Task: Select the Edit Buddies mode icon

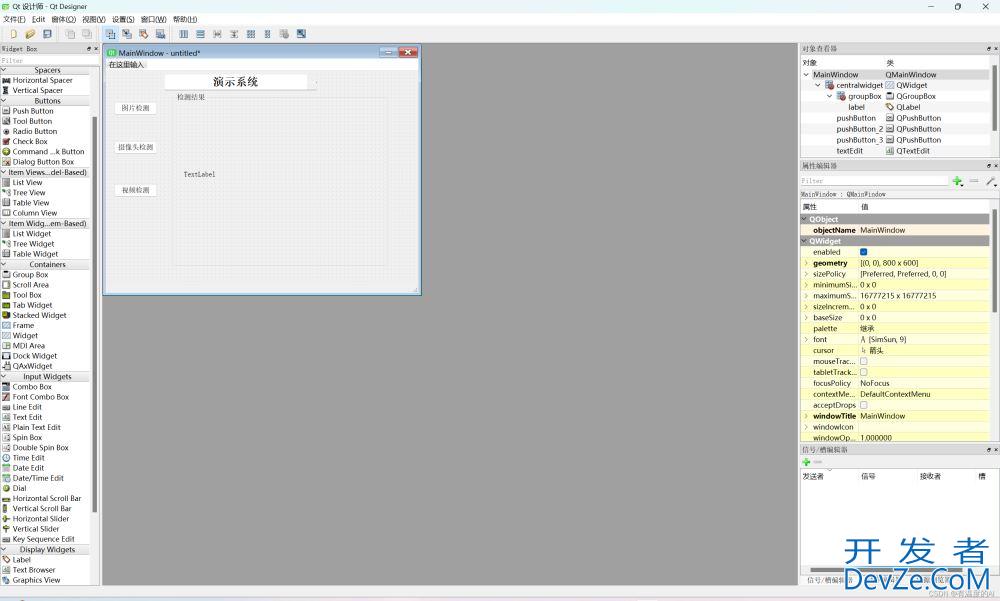Action: point(143,34)
